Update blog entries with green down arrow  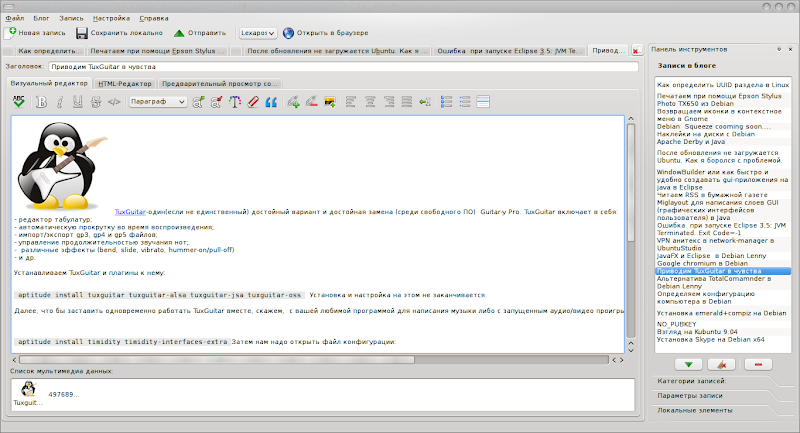point(688,364)
